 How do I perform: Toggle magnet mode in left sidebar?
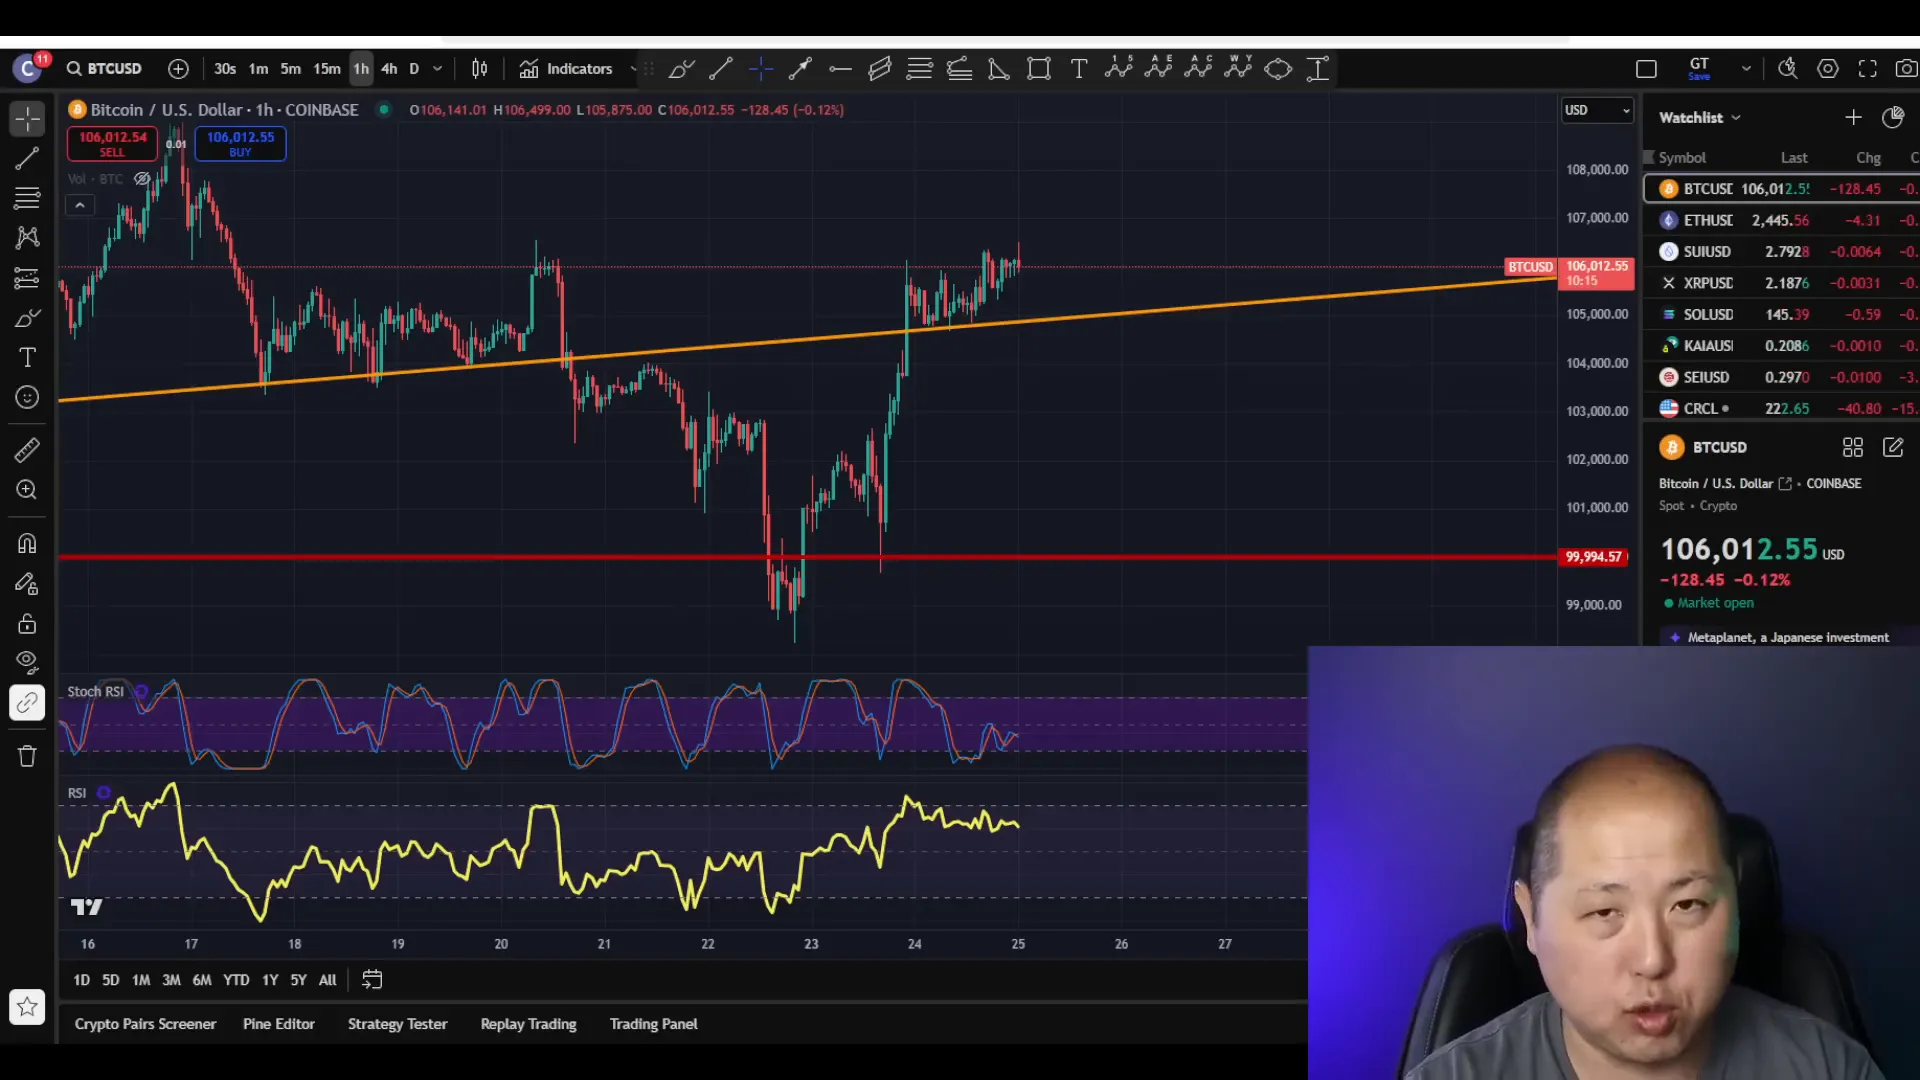coord(27,544)
